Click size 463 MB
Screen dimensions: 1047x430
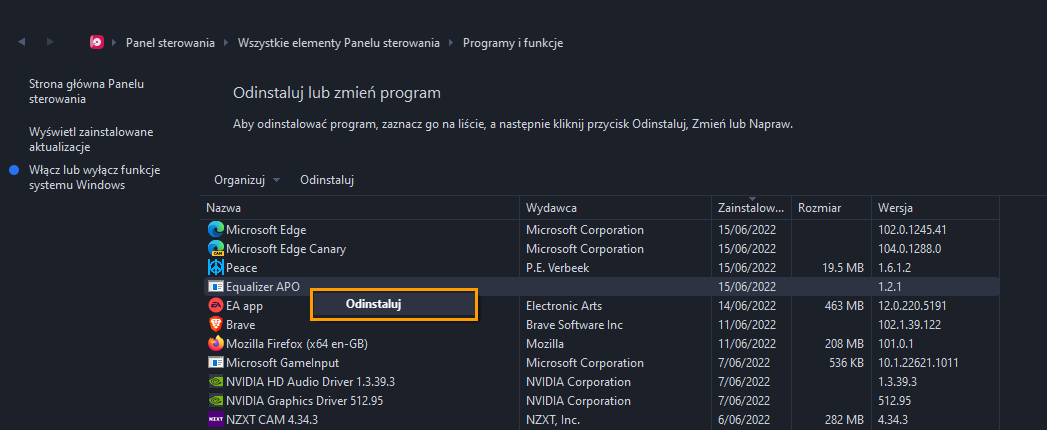(846, 306)
